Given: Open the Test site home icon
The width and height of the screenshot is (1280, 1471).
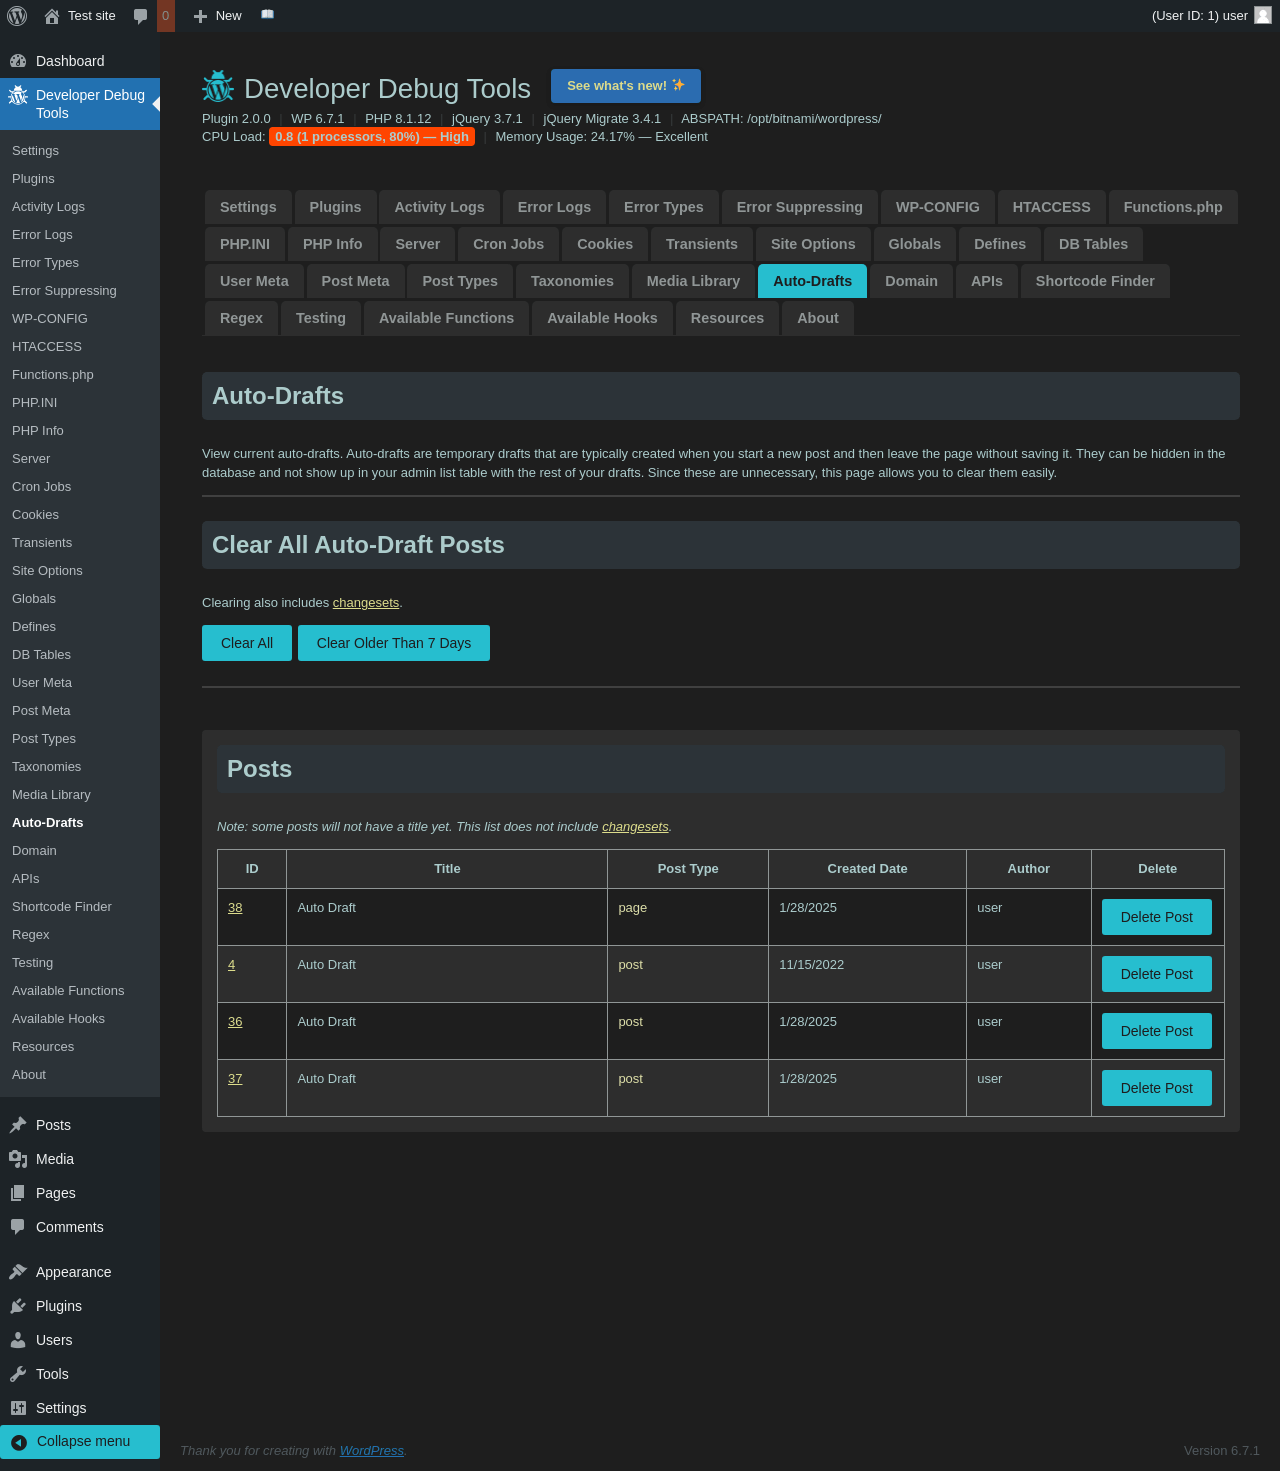Looking at the screenshot, I should pyautogui.click(x=52, y=16).
